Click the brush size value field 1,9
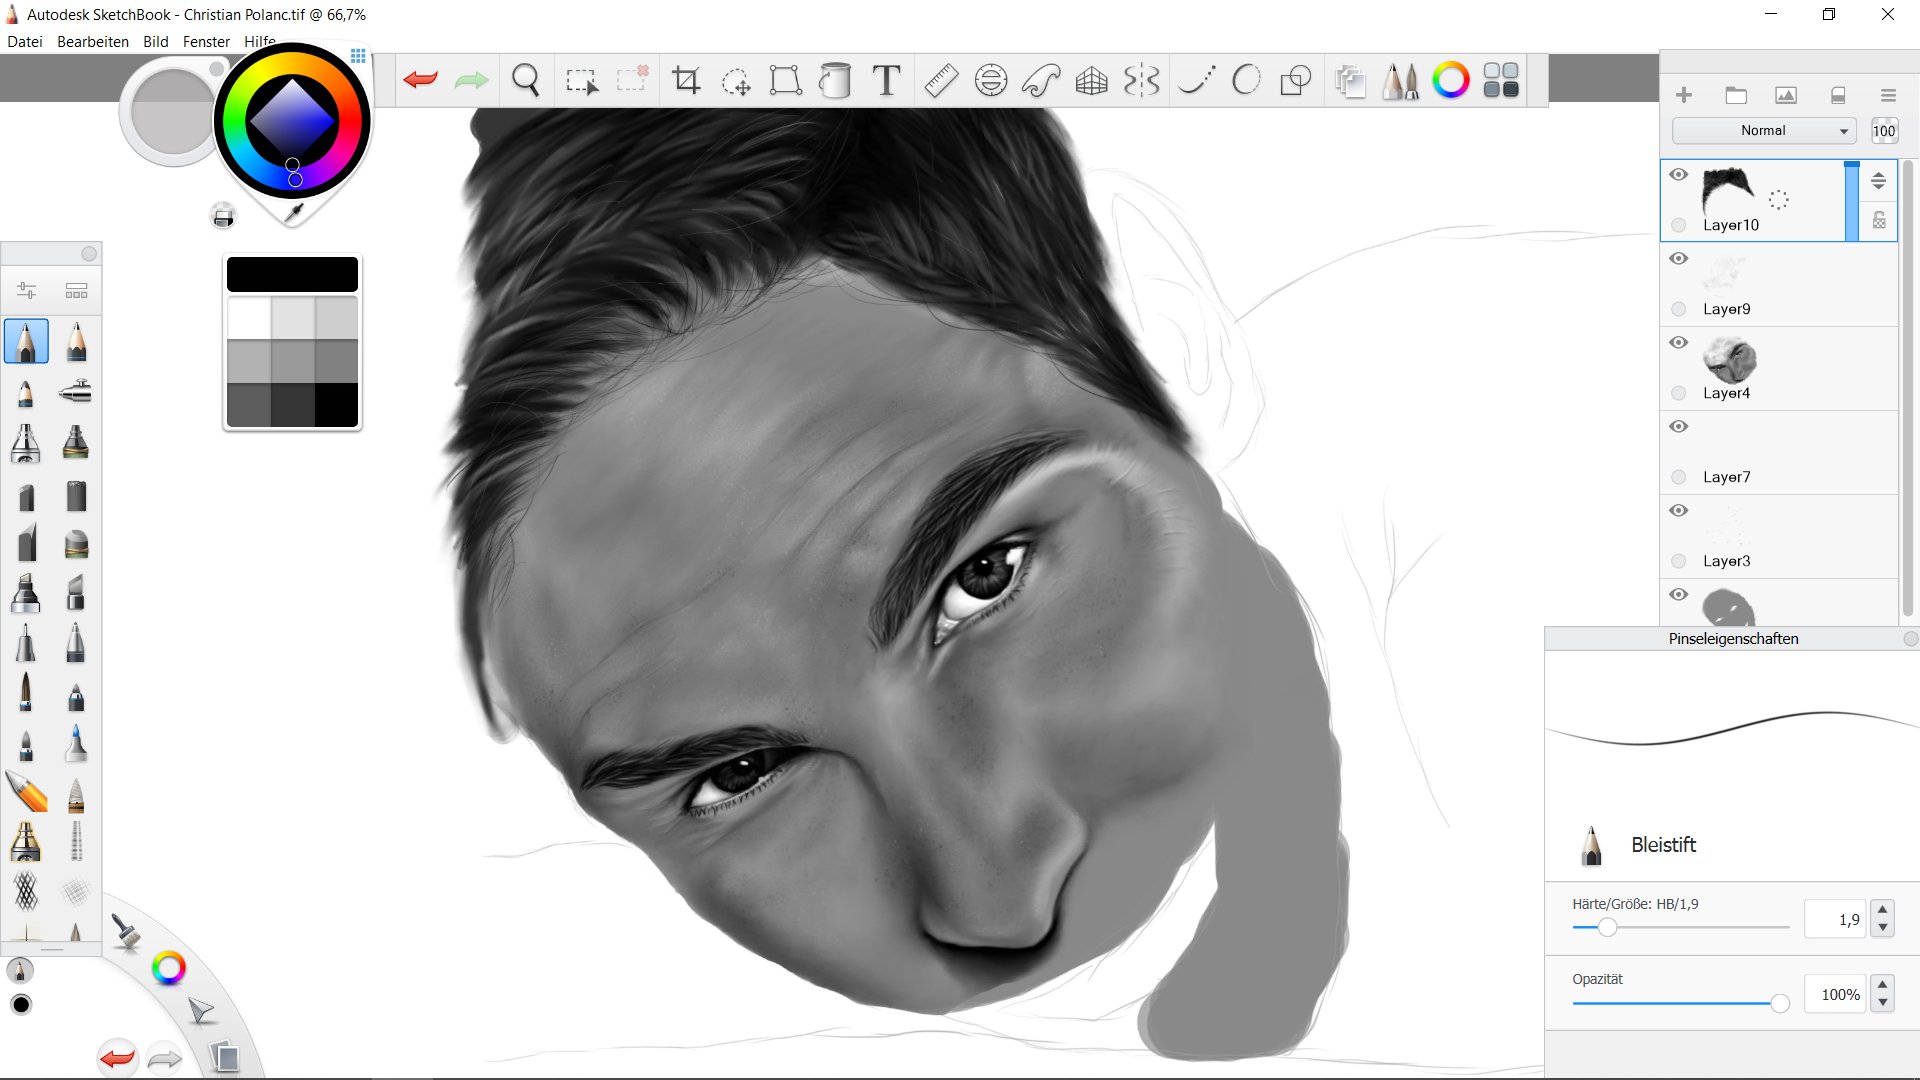1920x1080 pixels. (x=1835, y=919)
